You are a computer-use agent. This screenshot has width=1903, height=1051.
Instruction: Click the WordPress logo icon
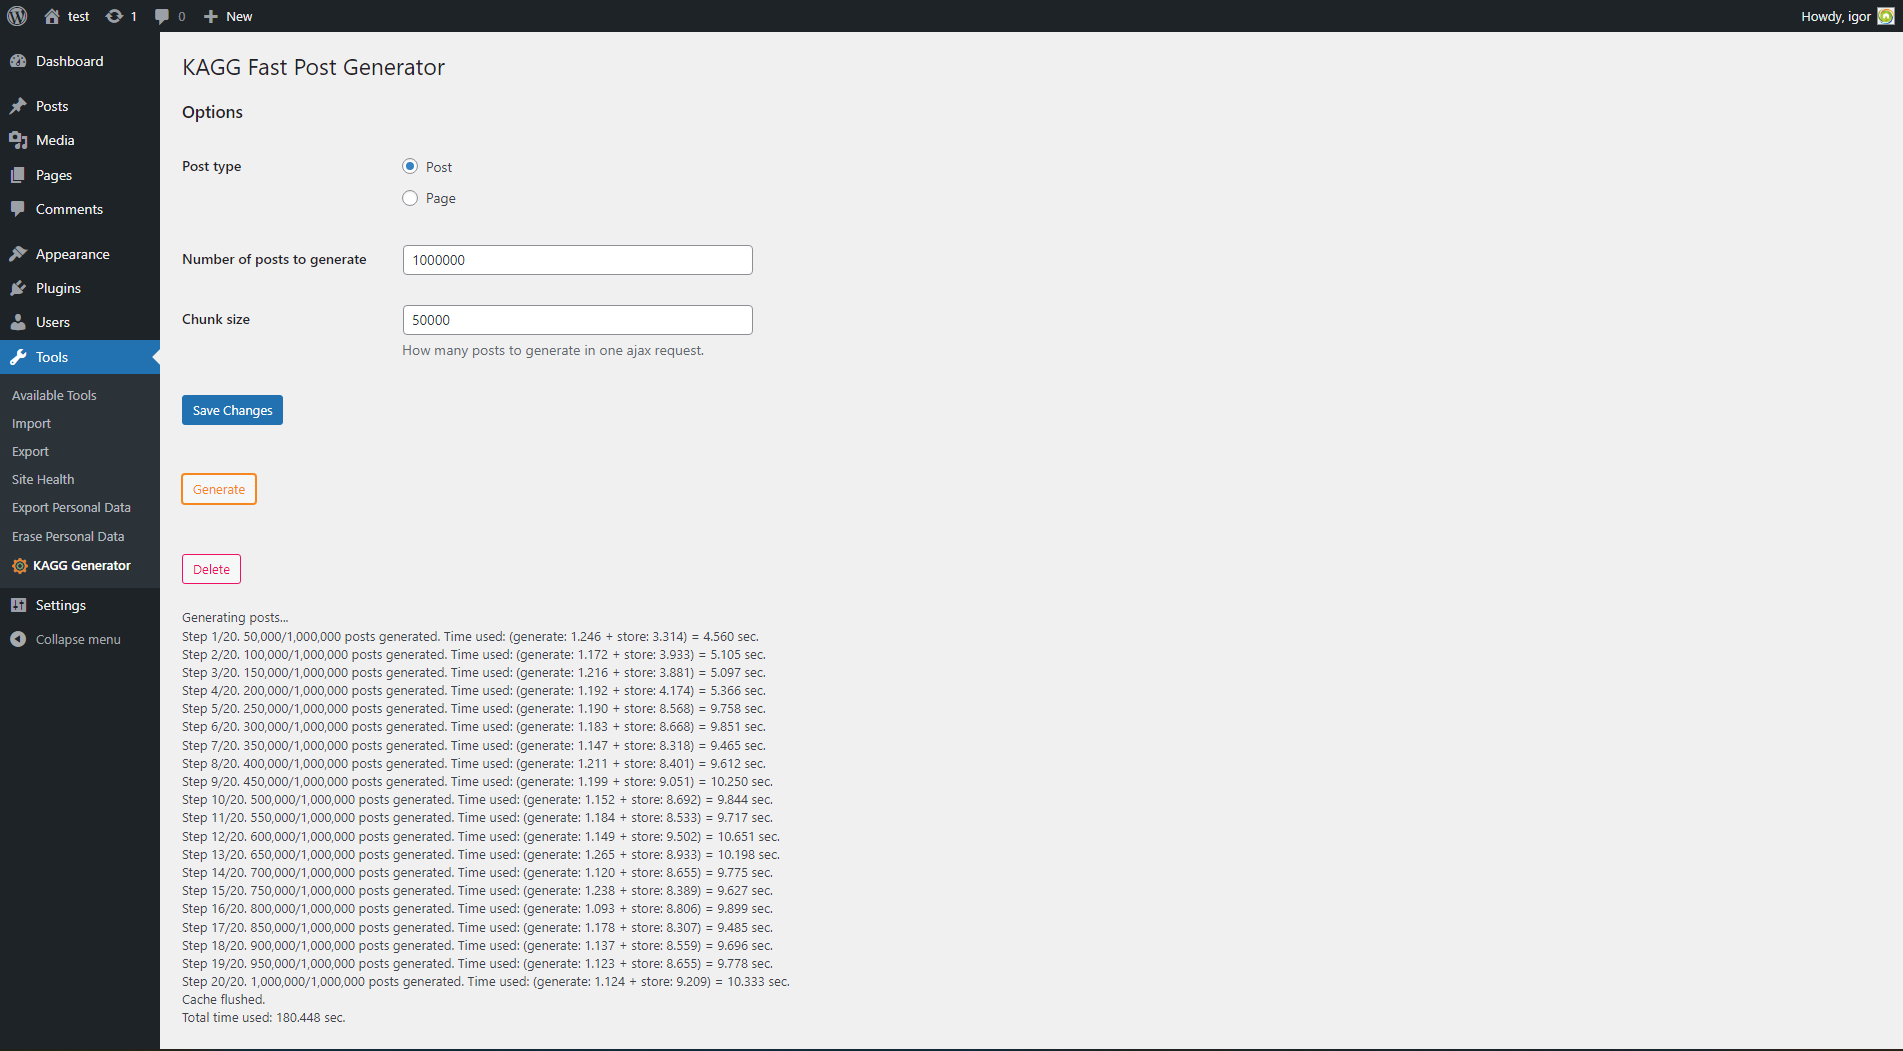click(17, 16)
